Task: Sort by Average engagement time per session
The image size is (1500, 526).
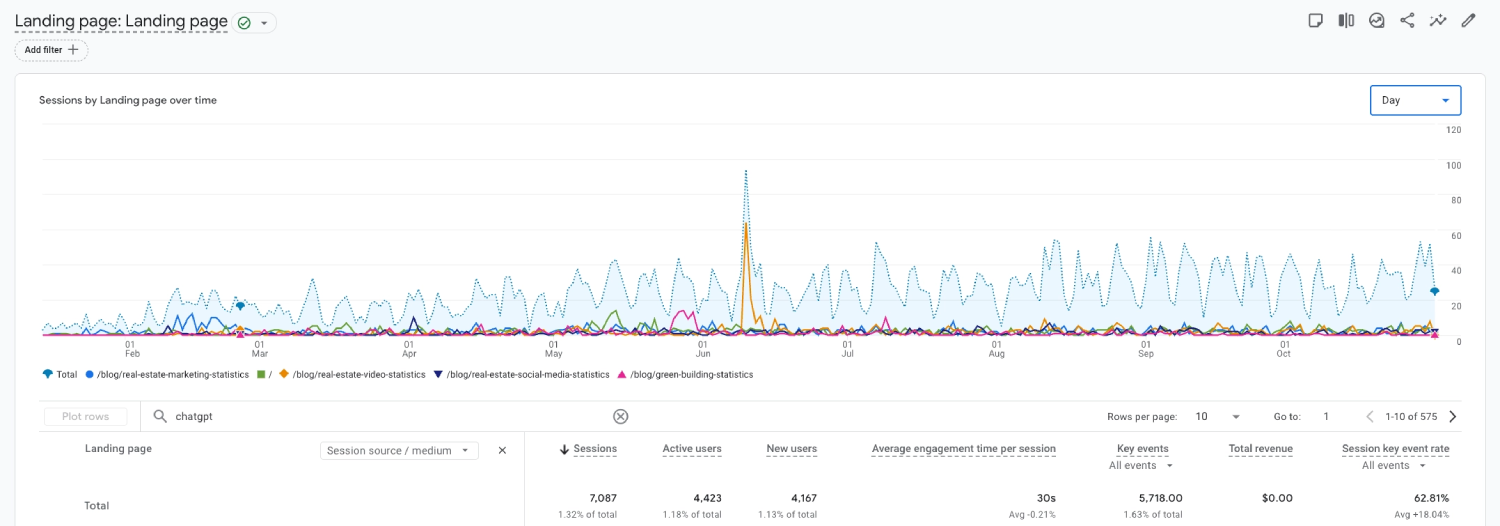Action: click(x=964, y=449)
